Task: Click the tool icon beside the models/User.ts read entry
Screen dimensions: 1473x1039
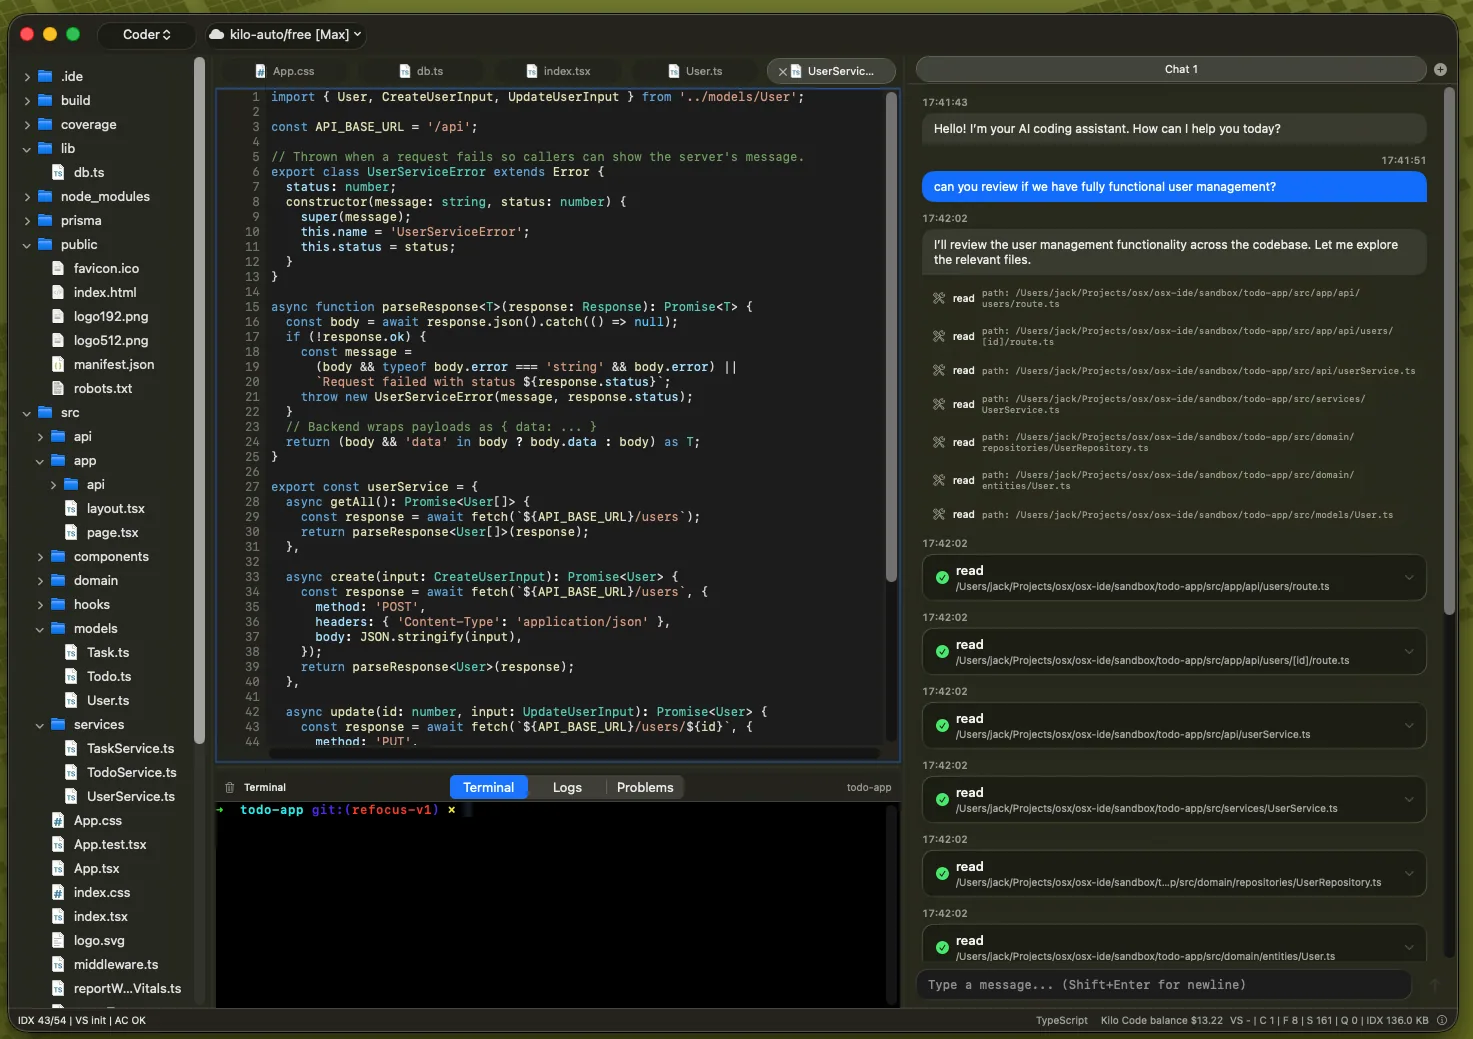Action: click(x=939, y=515)
